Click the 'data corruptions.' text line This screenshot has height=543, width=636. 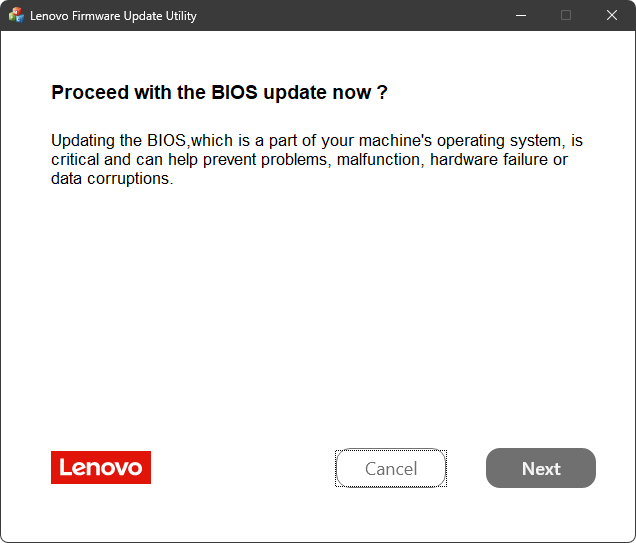tap(112, 179)
